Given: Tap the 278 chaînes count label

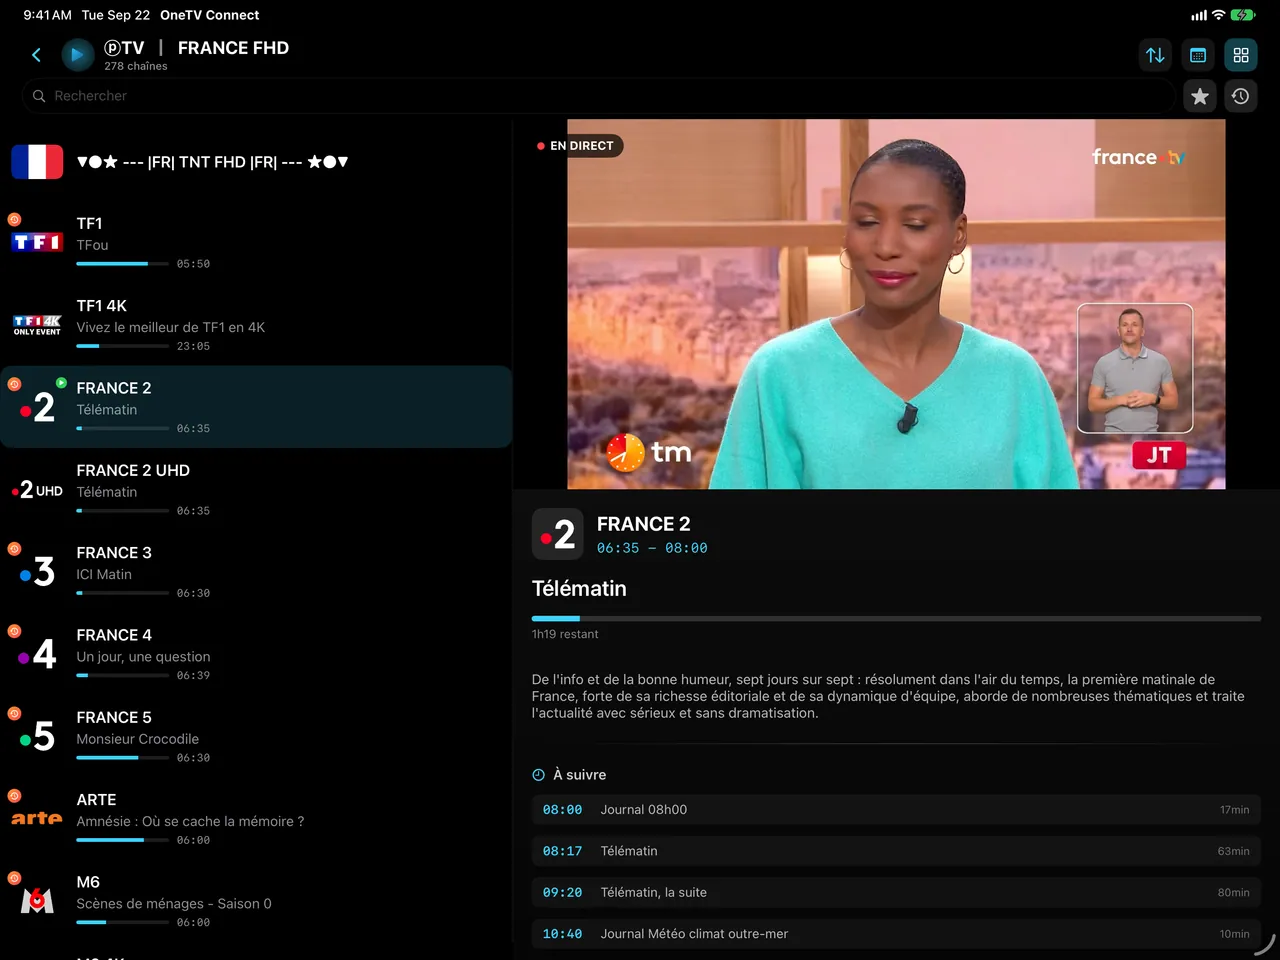Looking at the screenshot, I should (x=136, y=66).
